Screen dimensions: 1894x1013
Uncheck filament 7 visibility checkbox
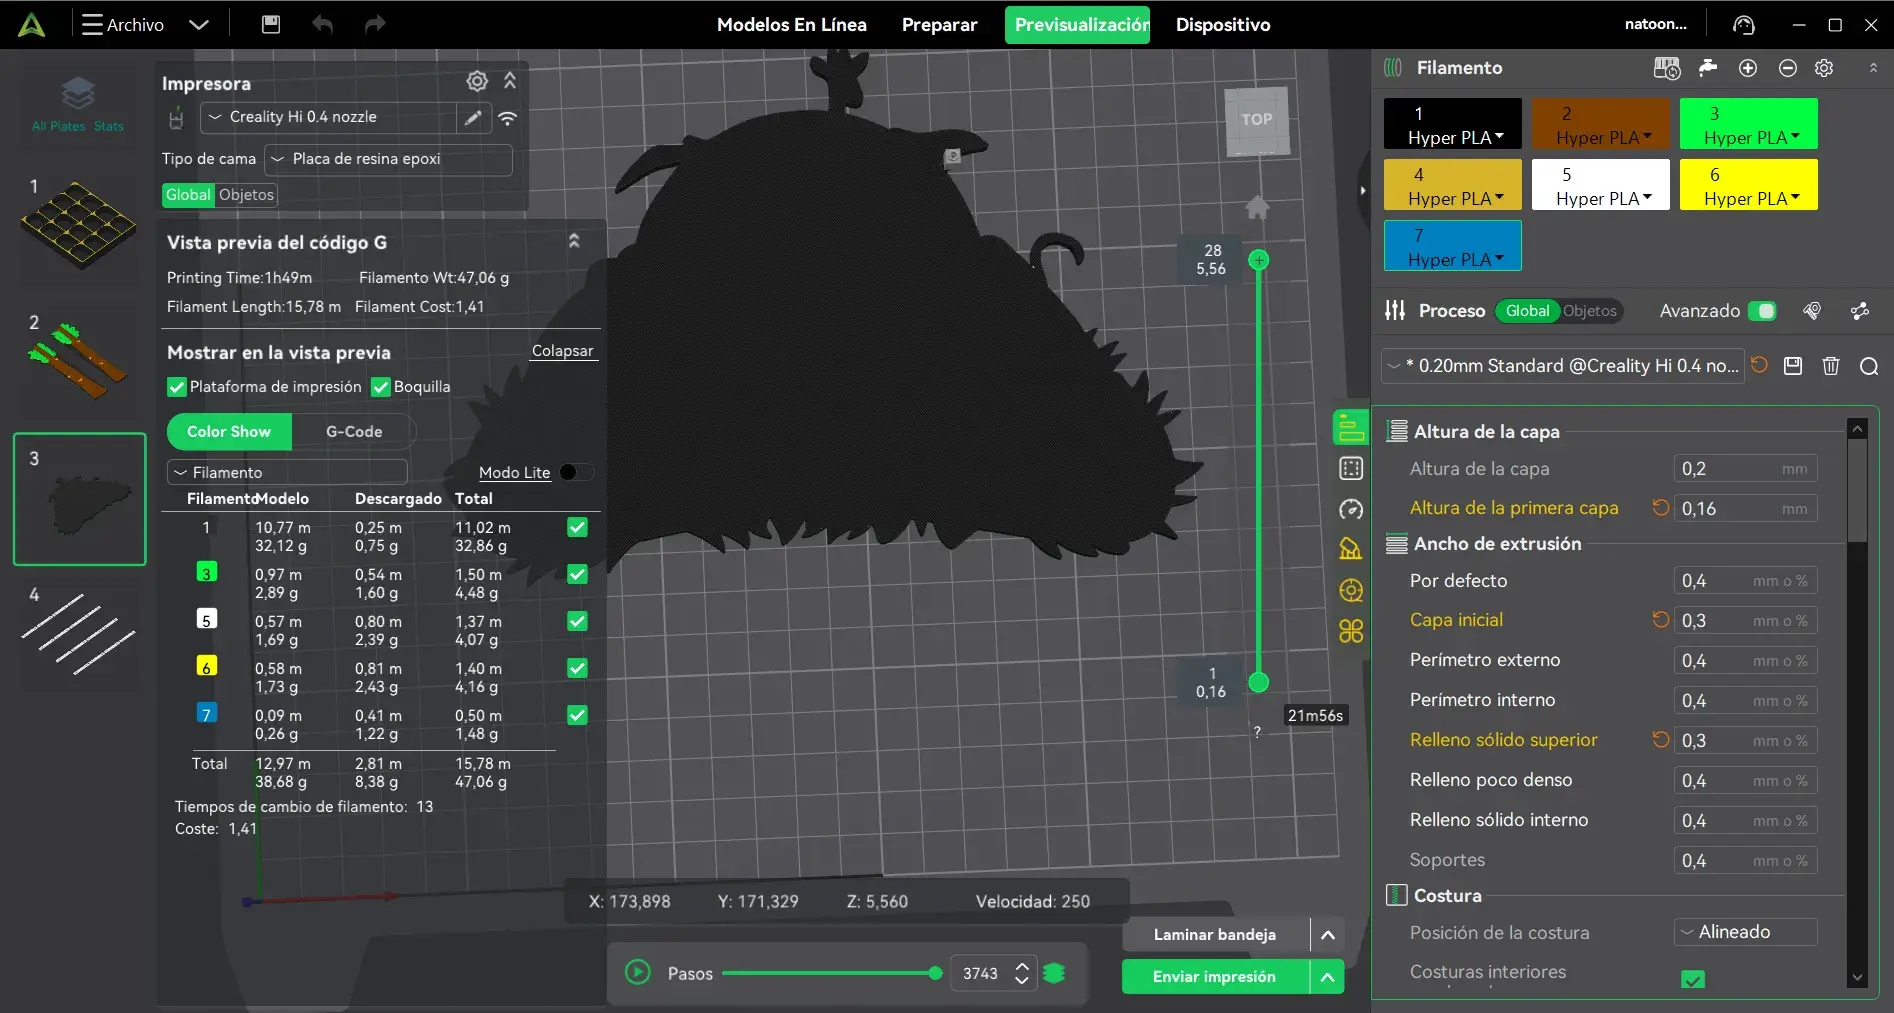point(577,715)
